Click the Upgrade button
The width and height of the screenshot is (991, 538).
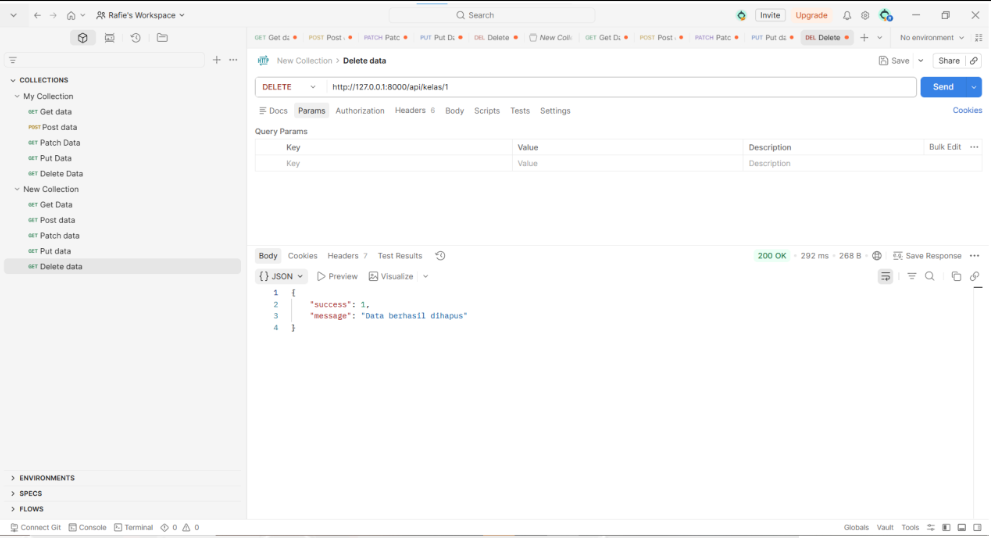click(811, 15)
